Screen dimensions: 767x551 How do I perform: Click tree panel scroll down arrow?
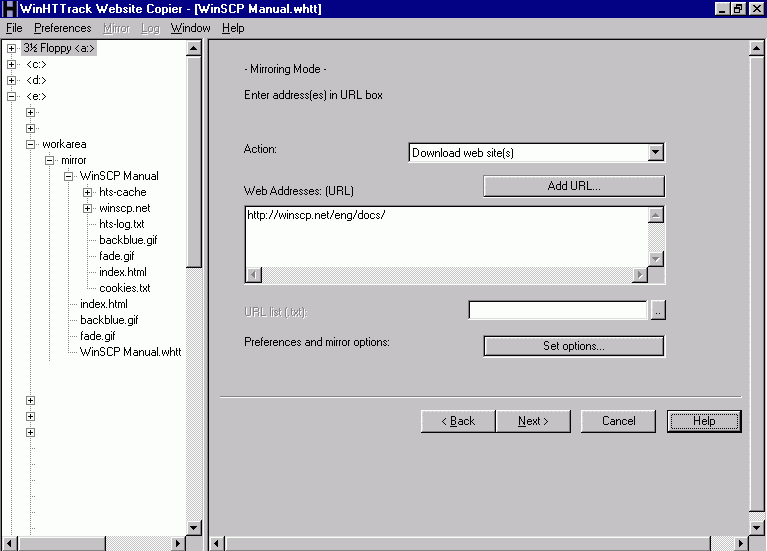point(194,528)
